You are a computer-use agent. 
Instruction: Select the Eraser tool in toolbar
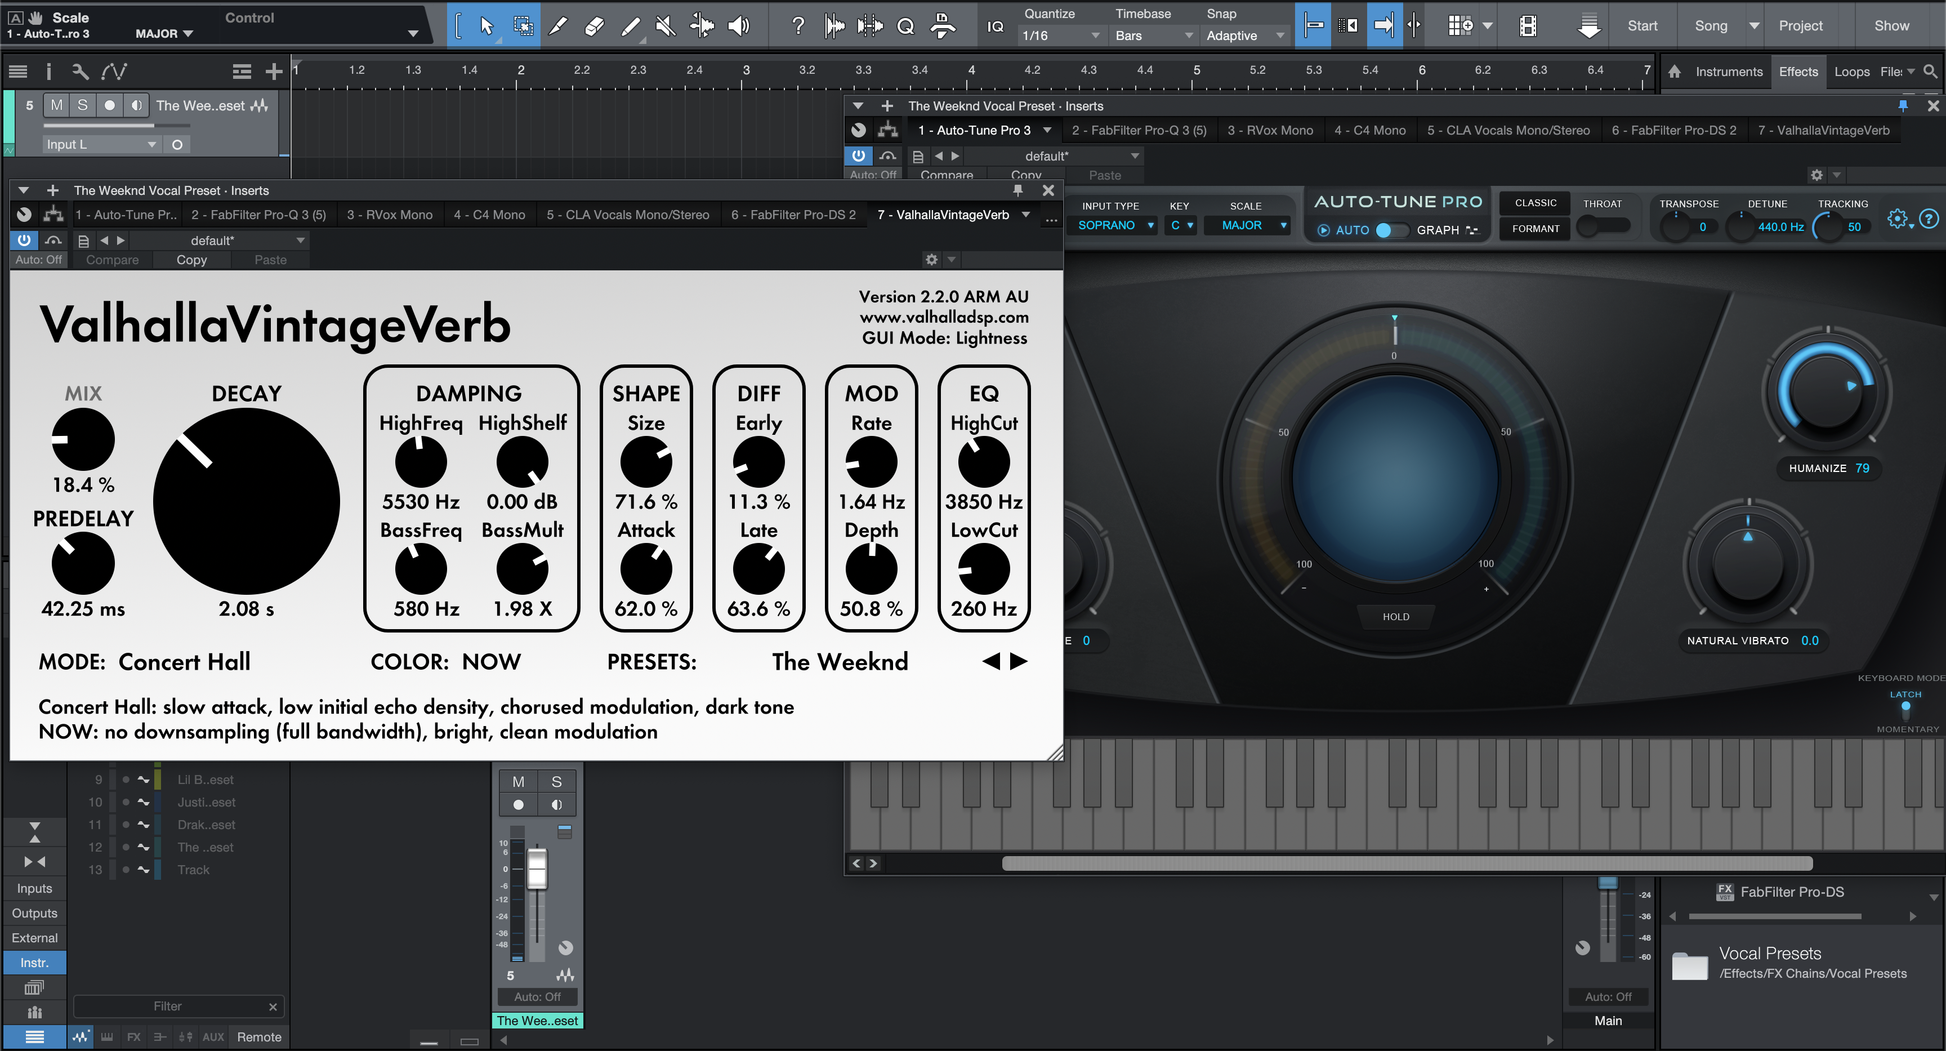click(x=594, y=26)
